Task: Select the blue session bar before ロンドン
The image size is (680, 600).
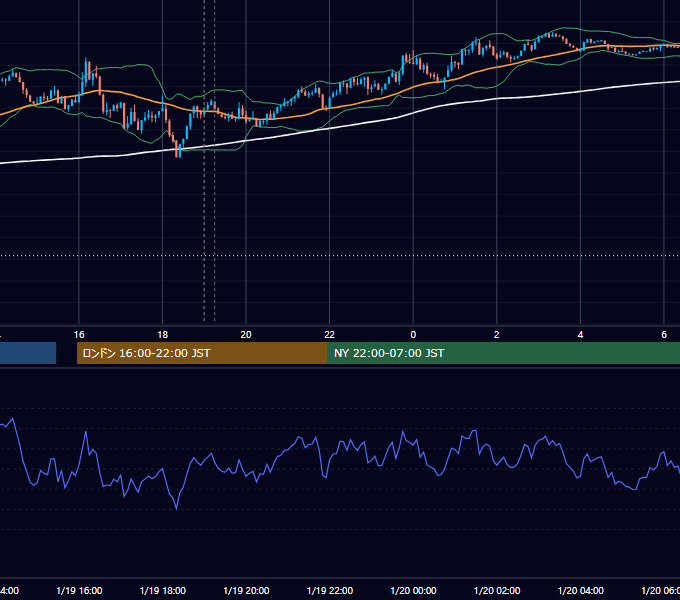Action: point(28,353)
